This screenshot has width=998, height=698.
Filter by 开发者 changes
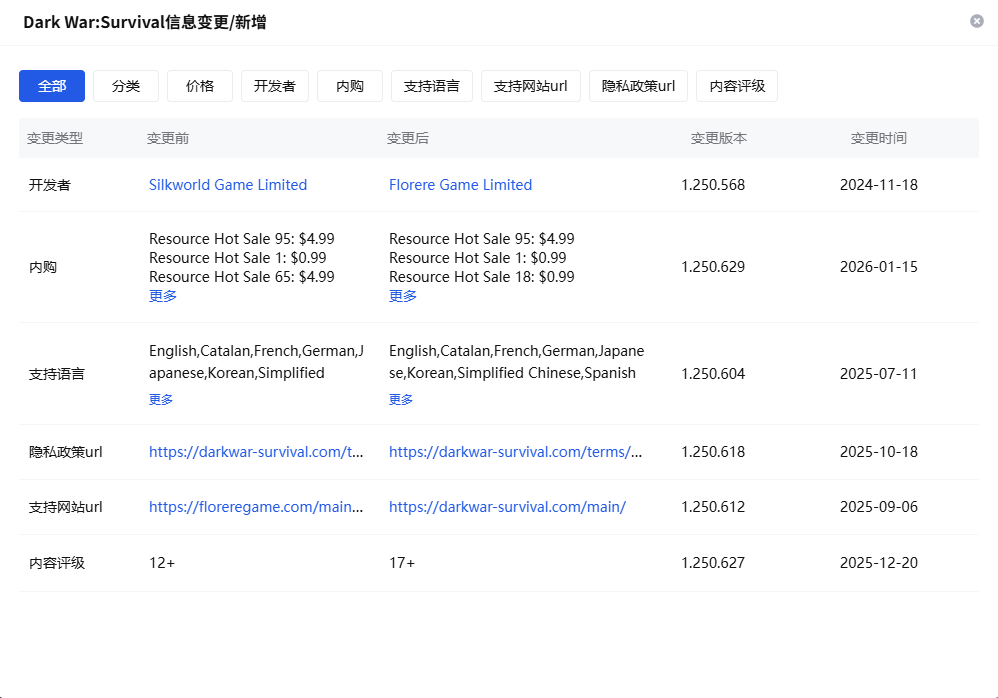[x=274, y=86]
